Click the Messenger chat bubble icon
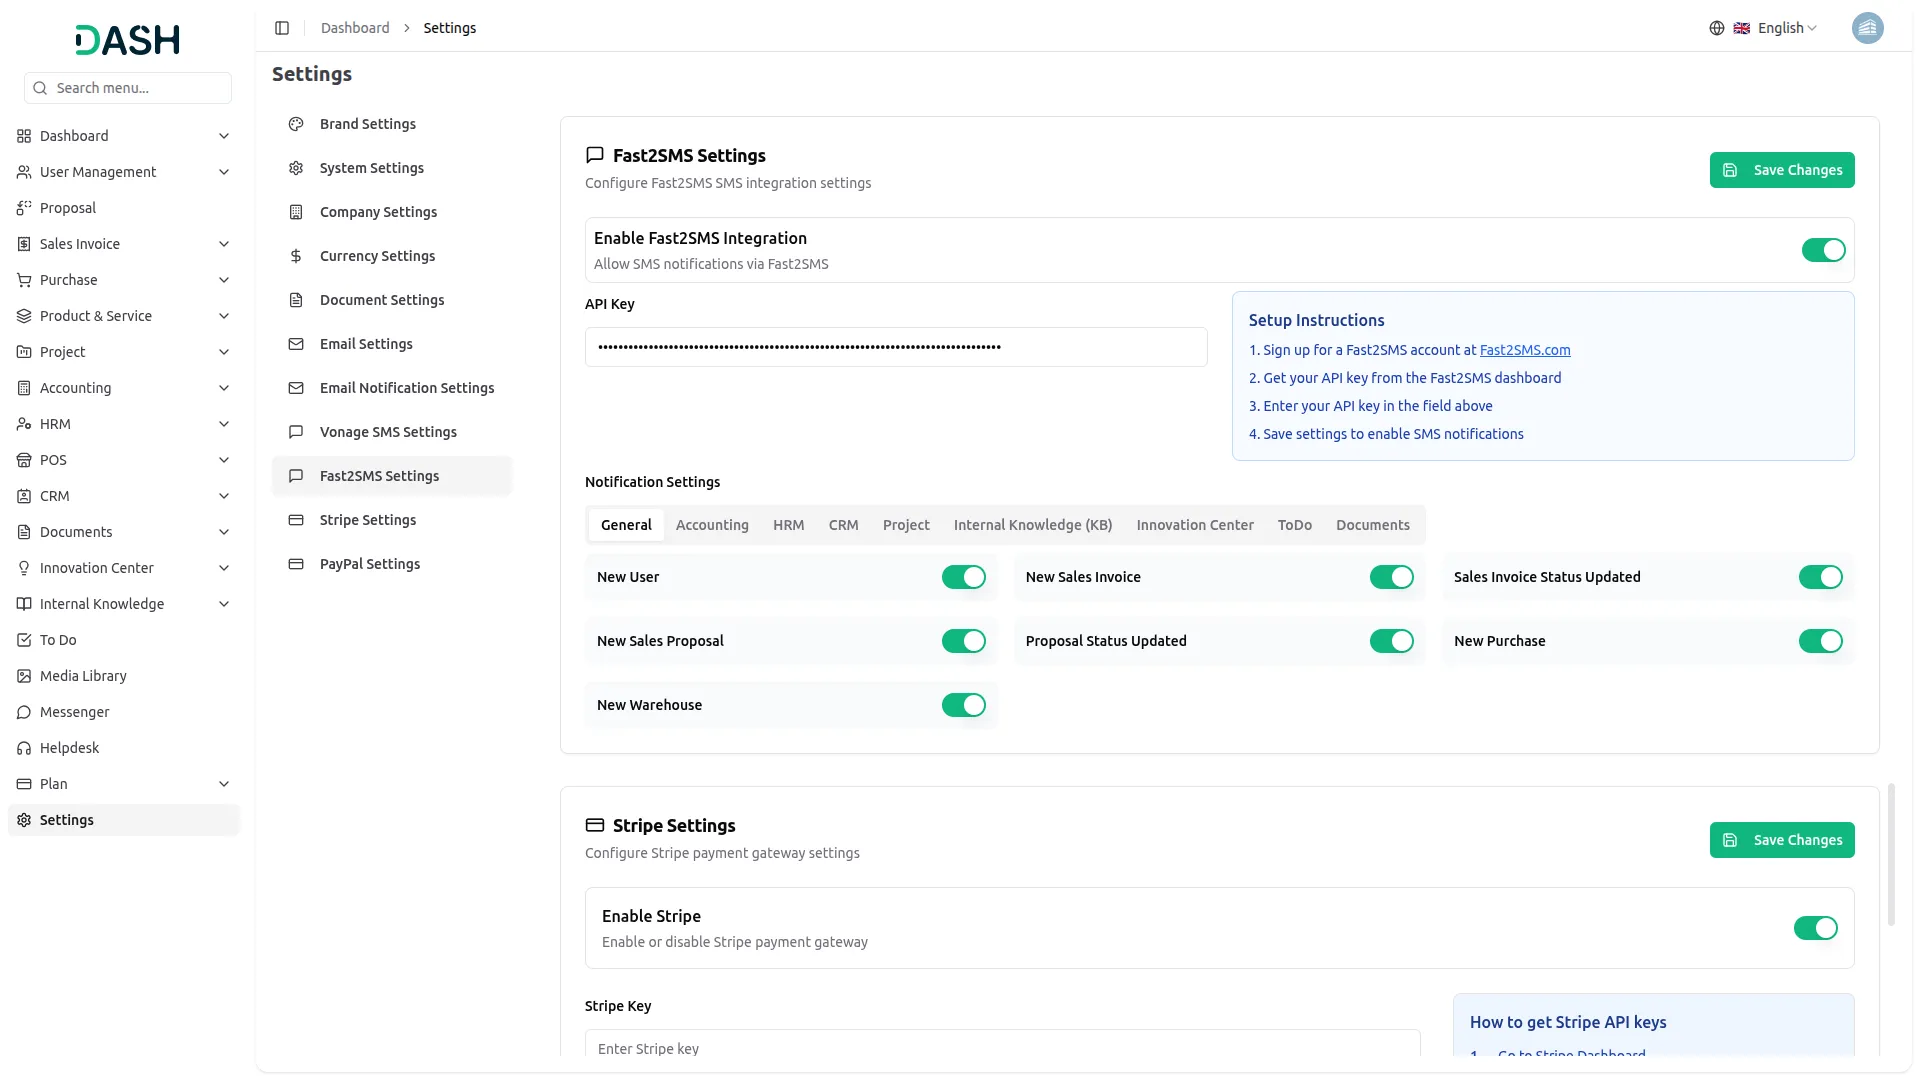 (24, 712)
